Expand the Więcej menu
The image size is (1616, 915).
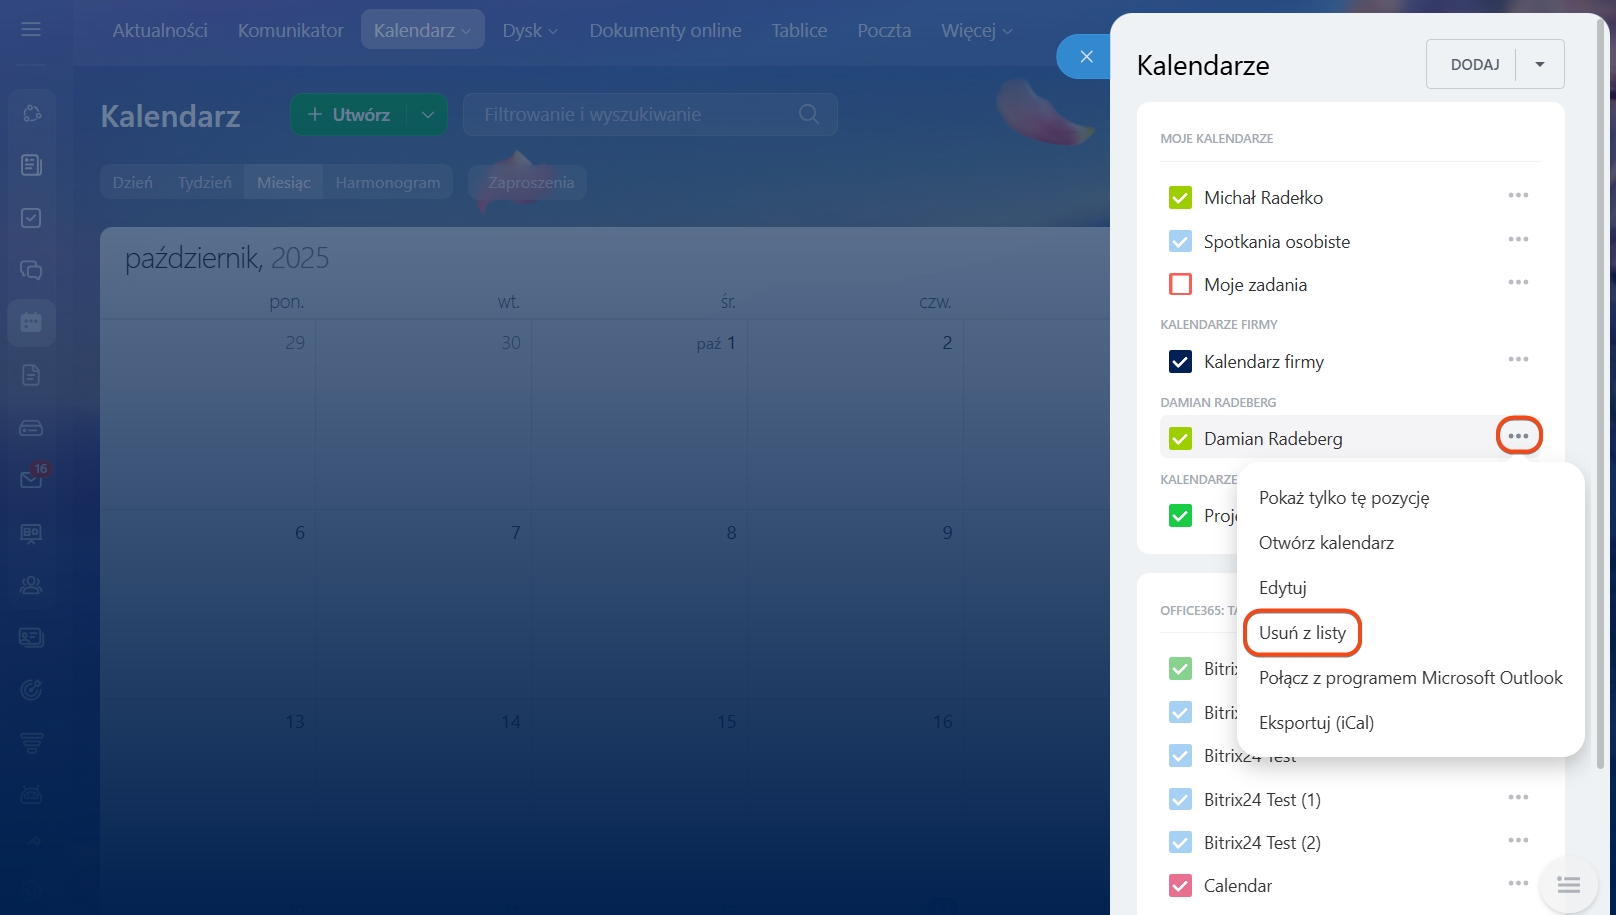coord(977,30)
